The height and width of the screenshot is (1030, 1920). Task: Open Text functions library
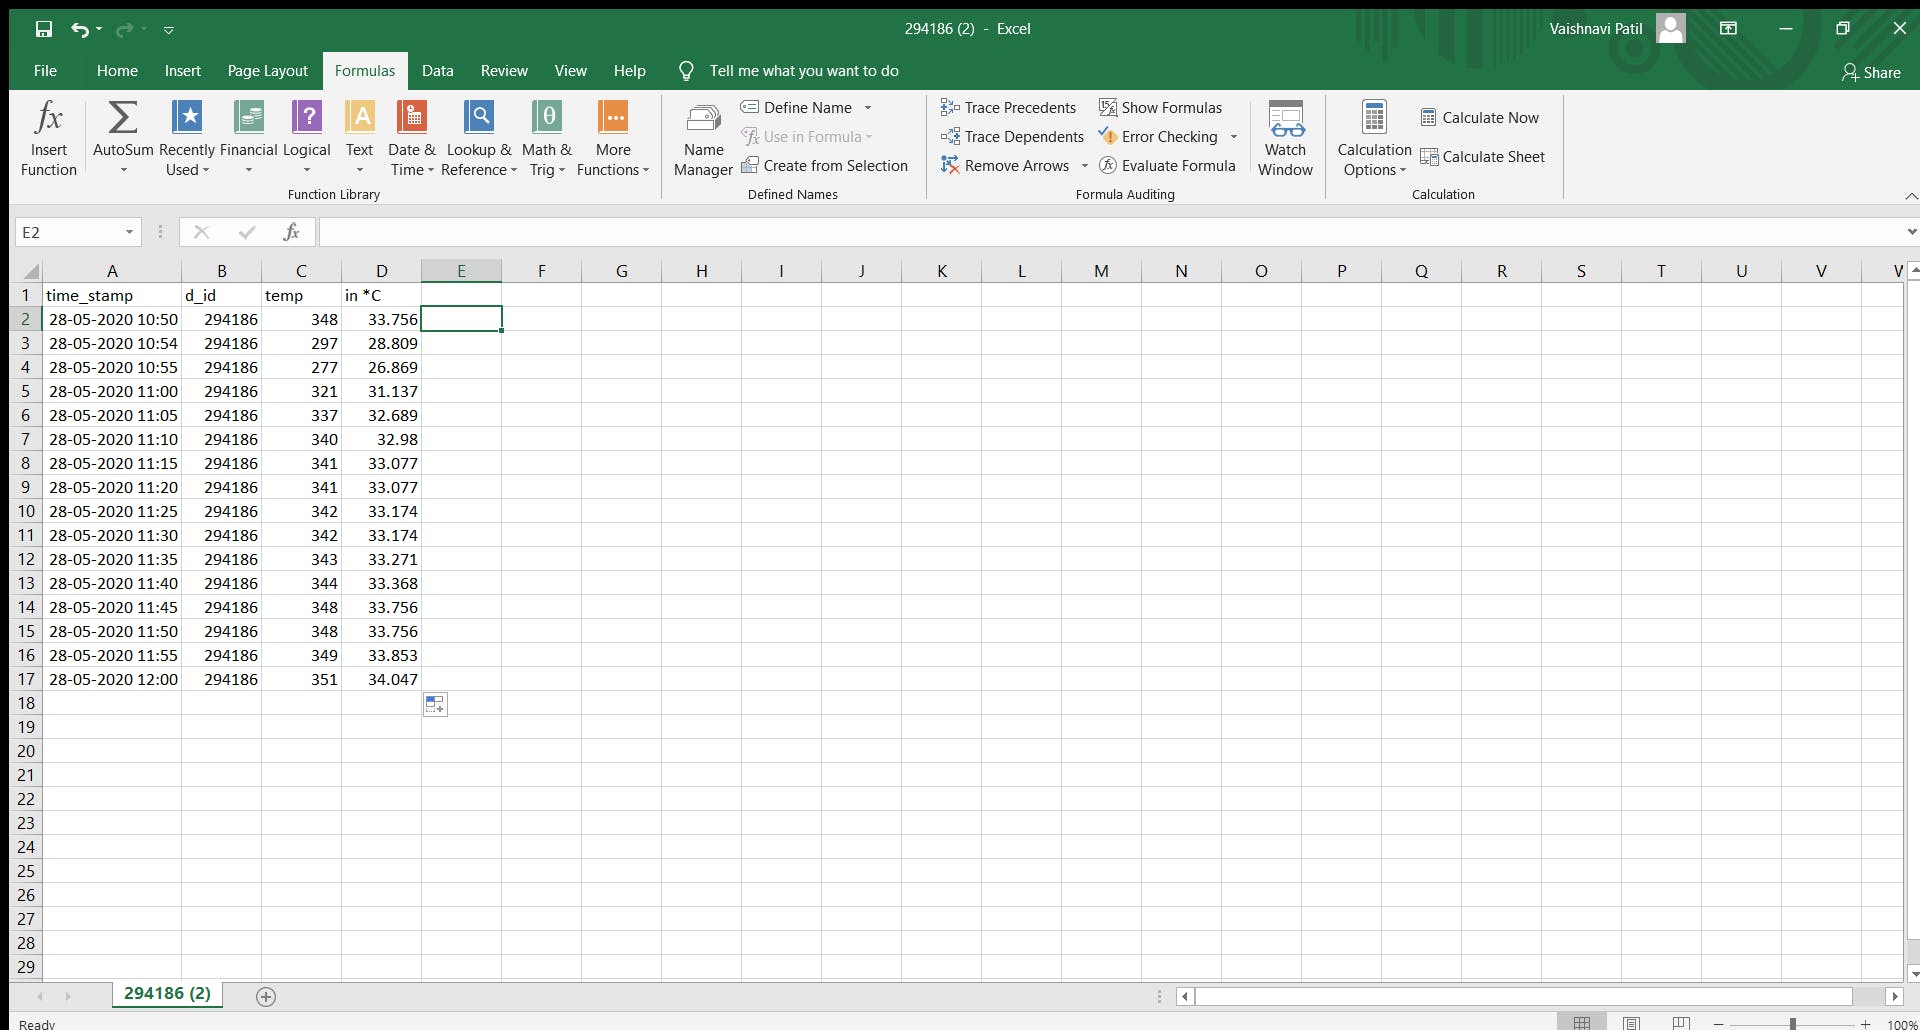pos(360,138)
